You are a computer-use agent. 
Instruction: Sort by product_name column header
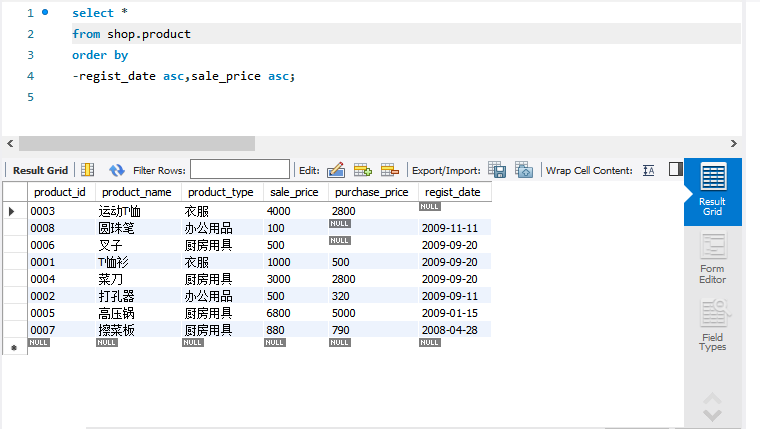(x=137, y=192)
